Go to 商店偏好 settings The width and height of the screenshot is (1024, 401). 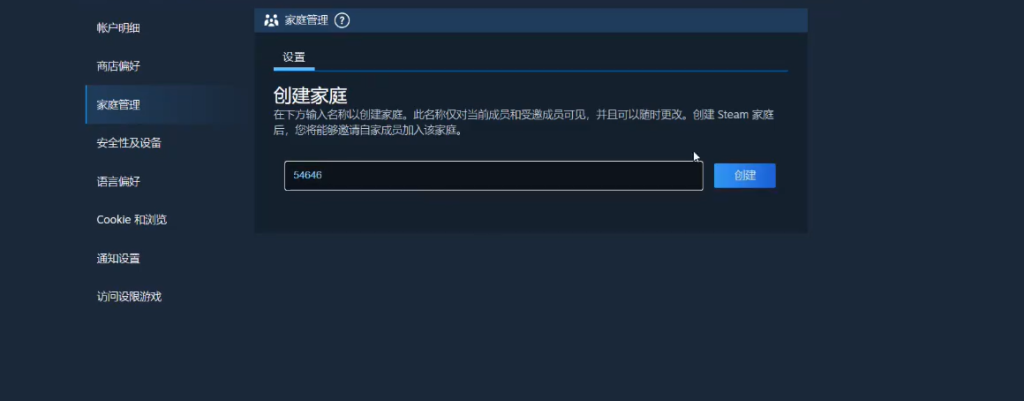coord(118,66)
